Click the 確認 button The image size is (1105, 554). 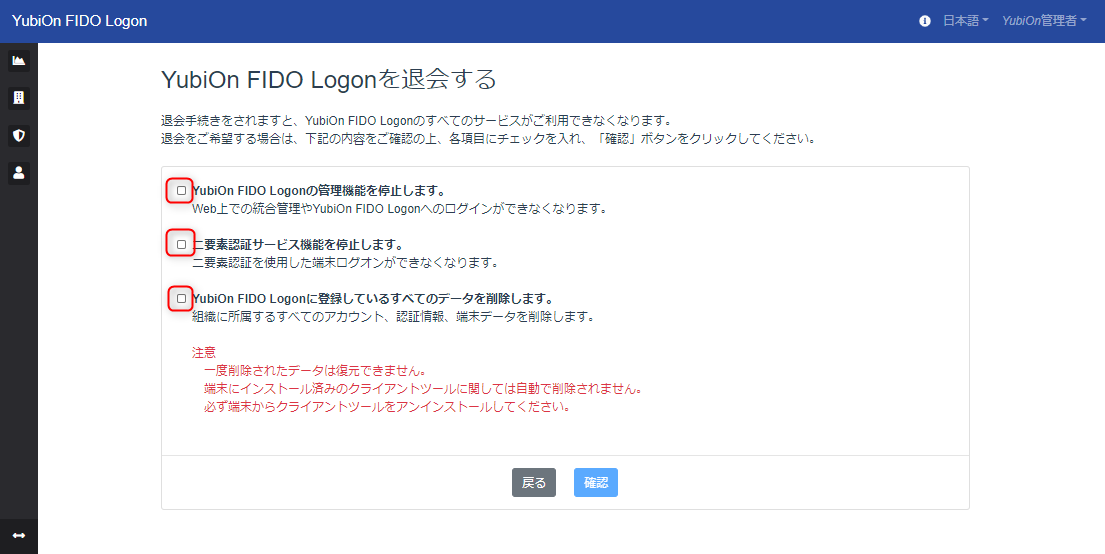tap(595, 483)
